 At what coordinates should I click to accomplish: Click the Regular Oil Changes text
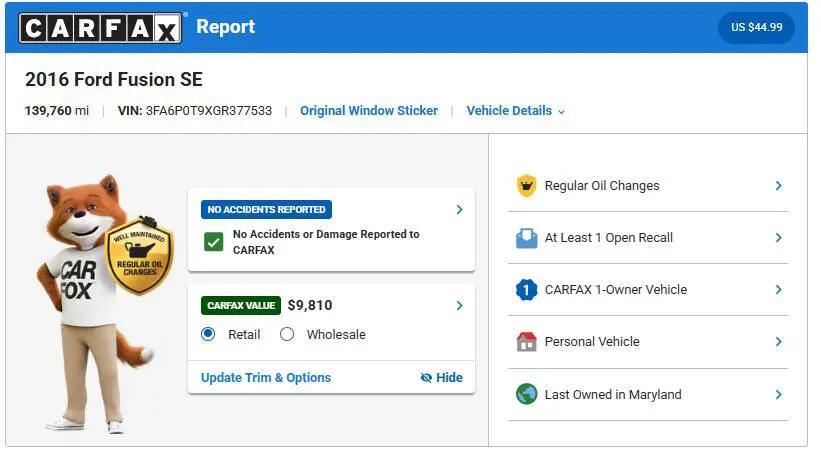[602, 186]
